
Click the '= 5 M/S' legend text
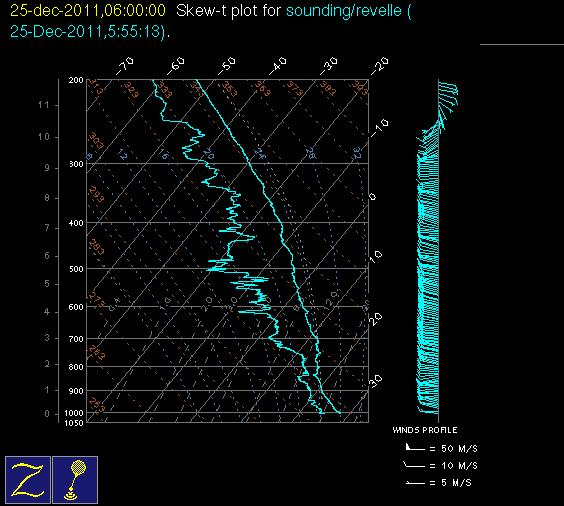(451, 483)
